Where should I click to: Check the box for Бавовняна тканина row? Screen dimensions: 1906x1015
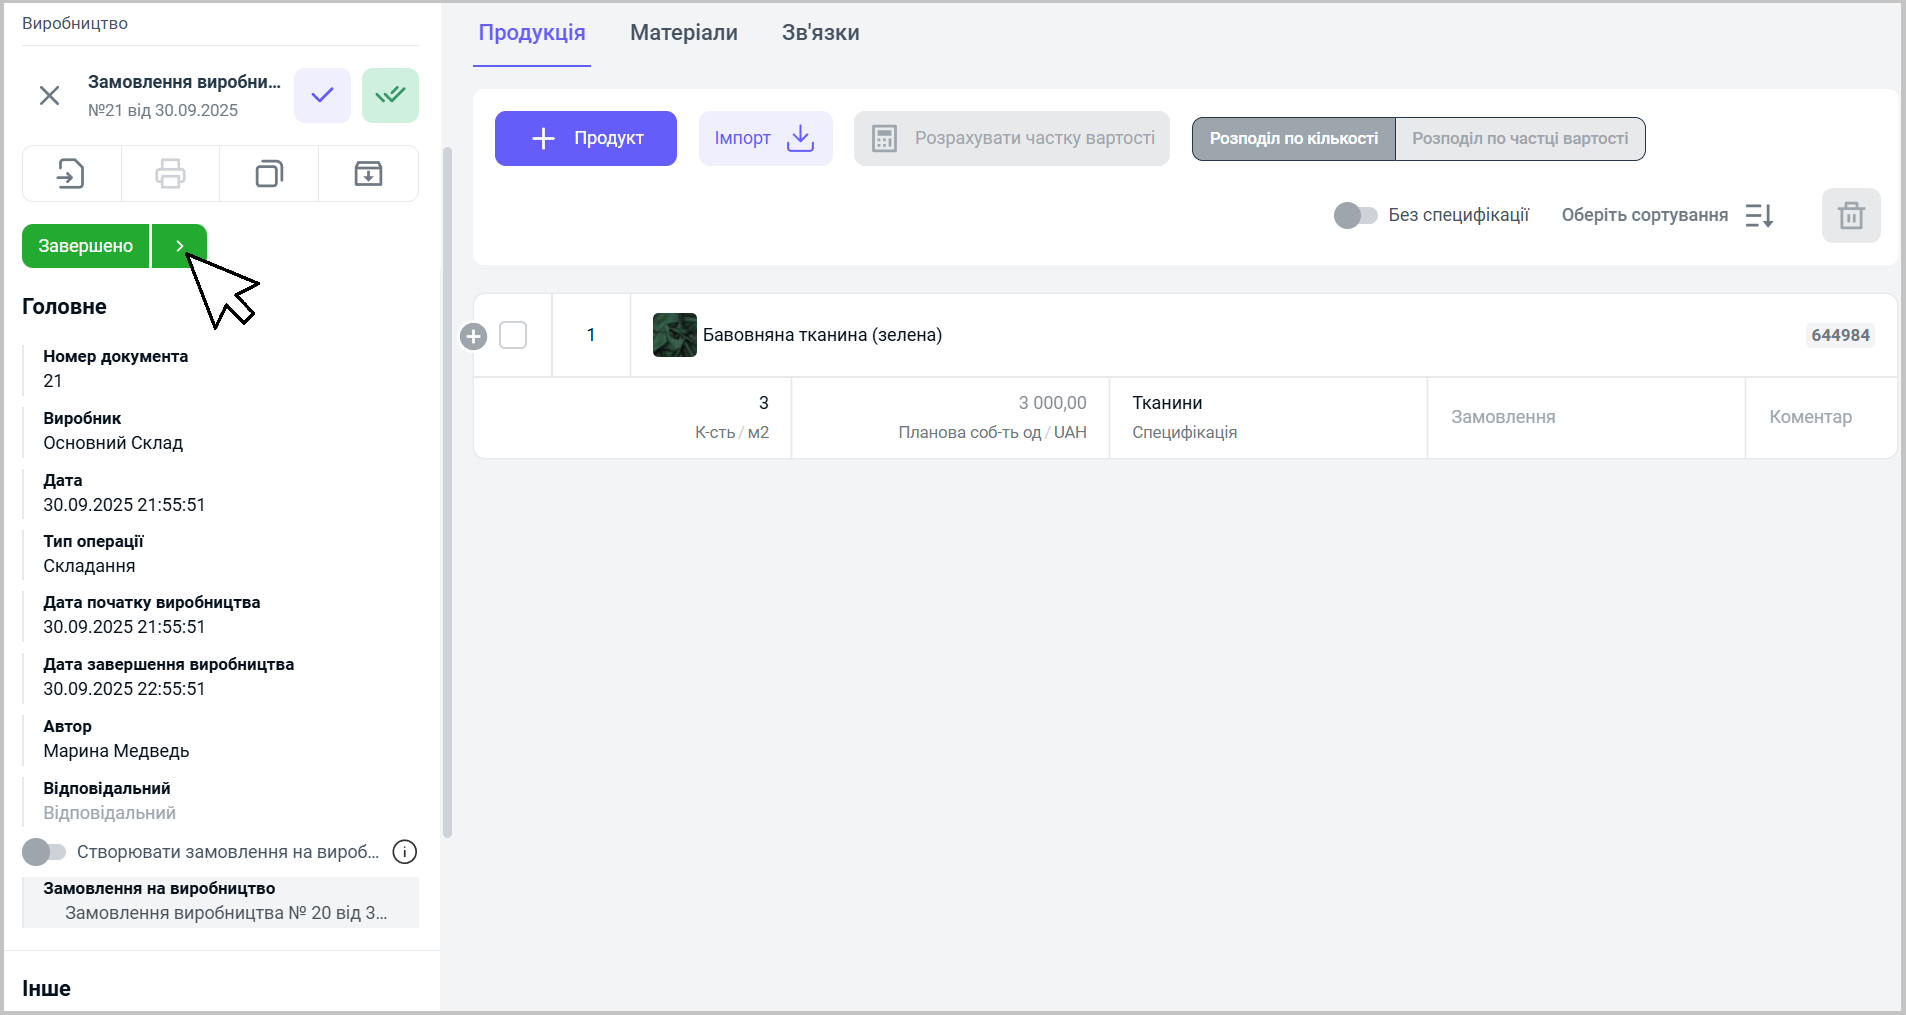[513, 335]
